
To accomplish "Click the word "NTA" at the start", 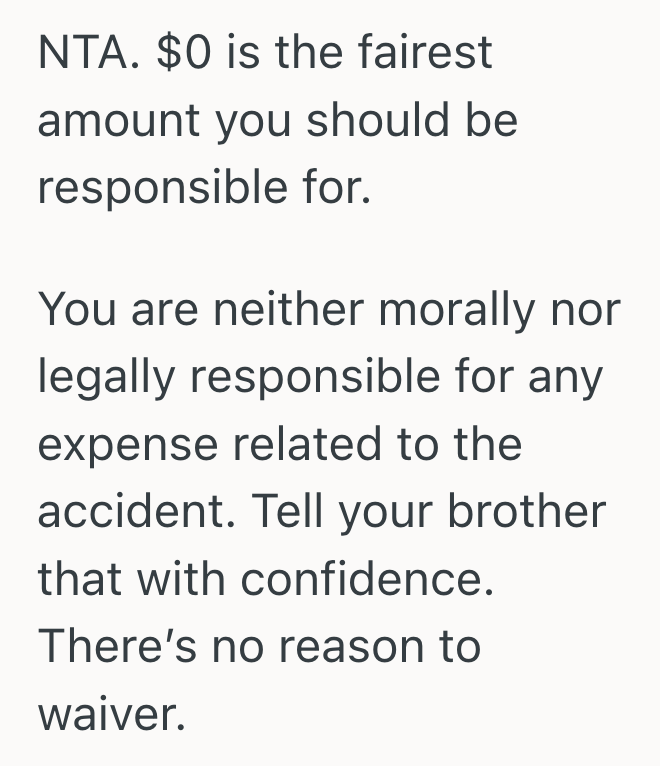I will click(x=80, y=53).
